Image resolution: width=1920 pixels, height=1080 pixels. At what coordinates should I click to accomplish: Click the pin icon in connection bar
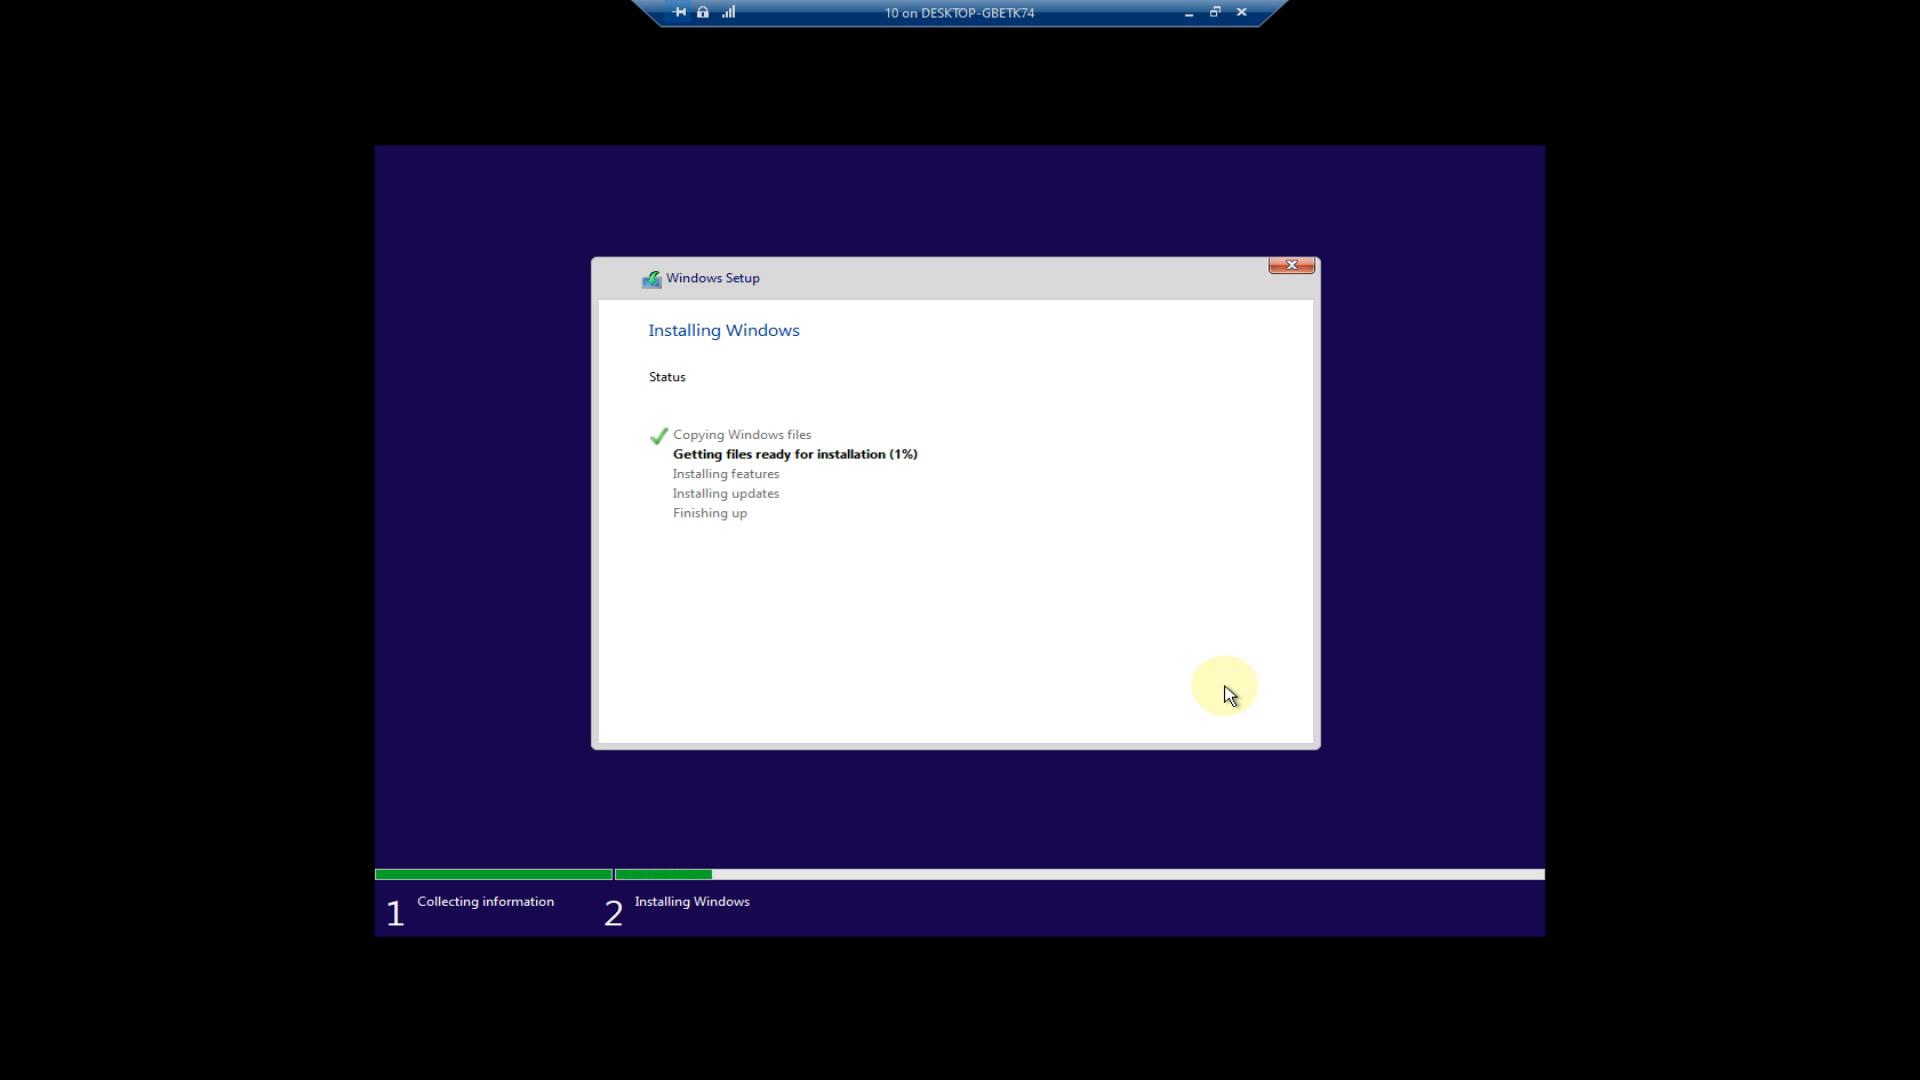[680, 12]
